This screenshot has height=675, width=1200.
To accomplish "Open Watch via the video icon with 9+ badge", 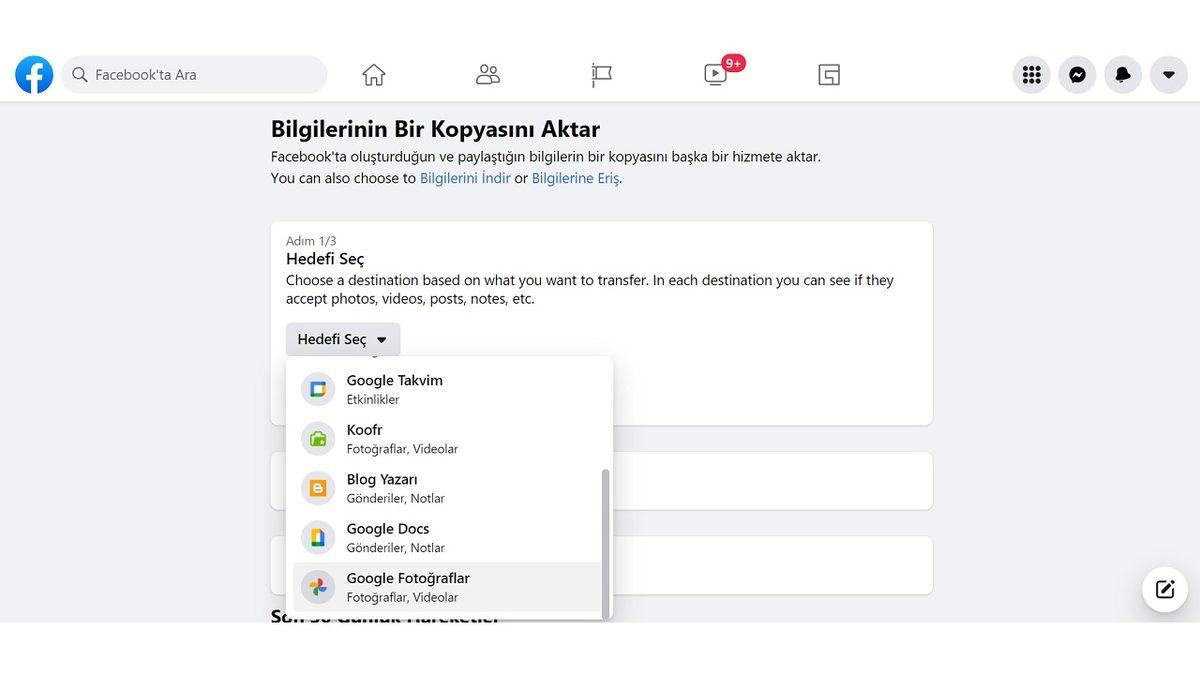I will point(714,74).
